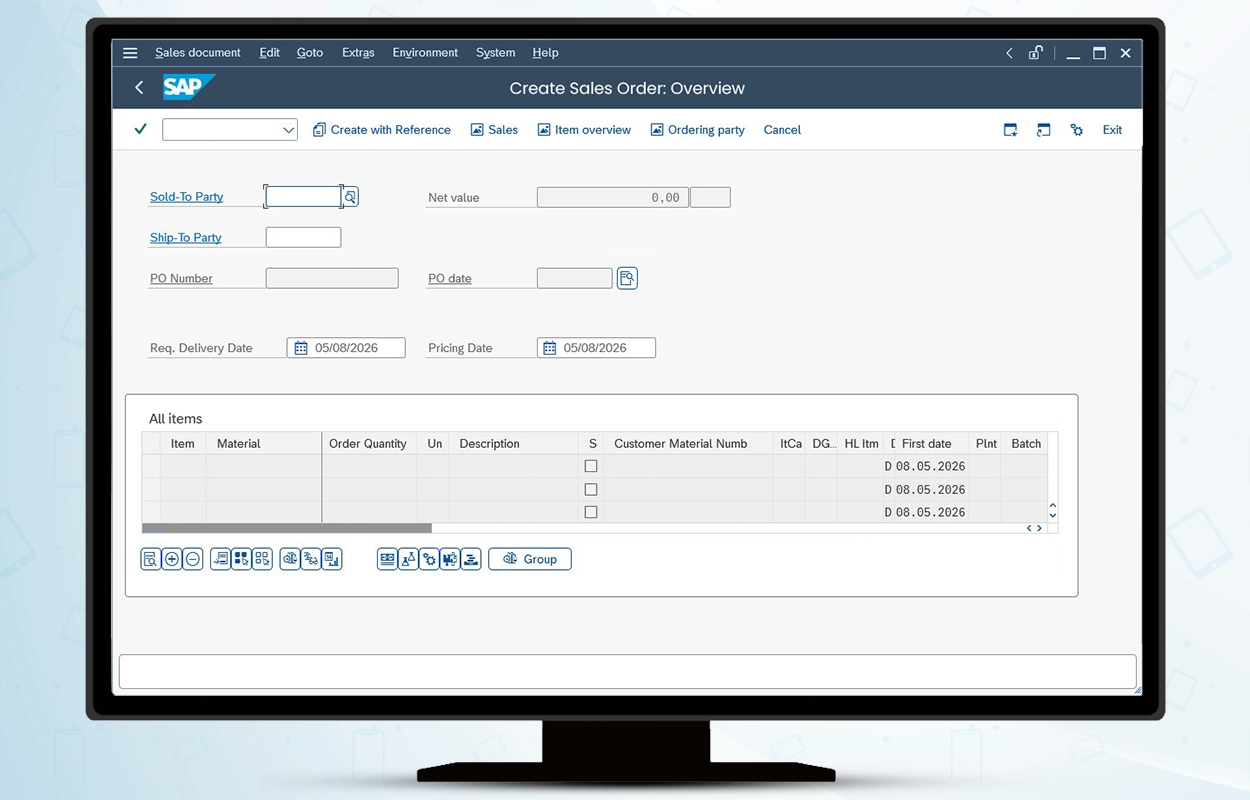Add an item with the plus icon
Viewport: 1250px width, 800px height.
(171, 559)
